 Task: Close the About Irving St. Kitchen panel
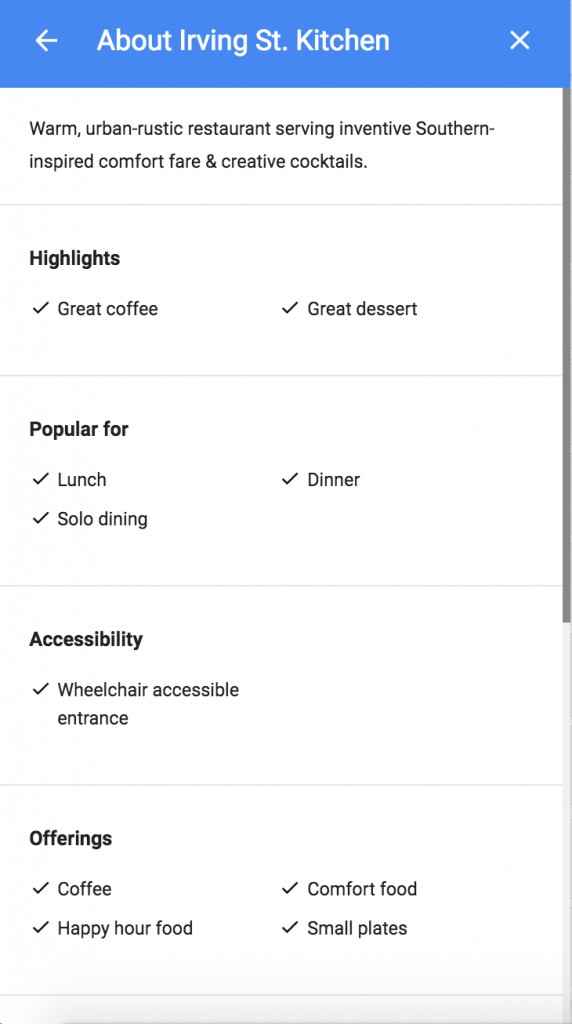coord(520,41)
